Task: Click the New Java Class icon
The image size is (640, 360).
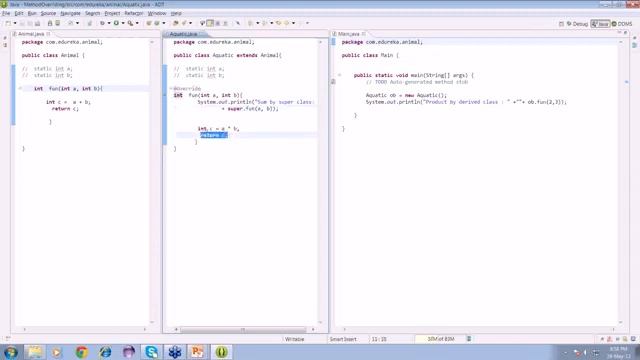Action: (x=157, y=23)
